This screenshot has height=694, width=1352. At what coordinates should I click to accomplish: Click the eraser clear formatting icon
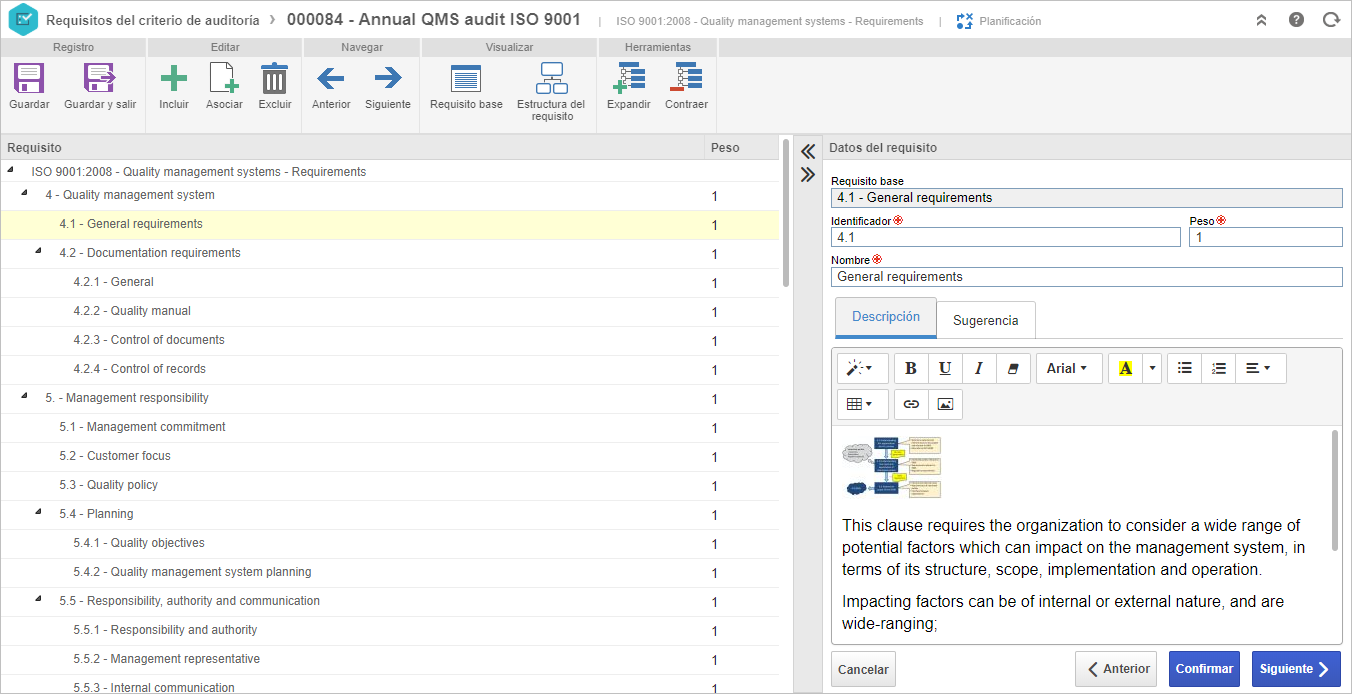[x=1013, y=368]
